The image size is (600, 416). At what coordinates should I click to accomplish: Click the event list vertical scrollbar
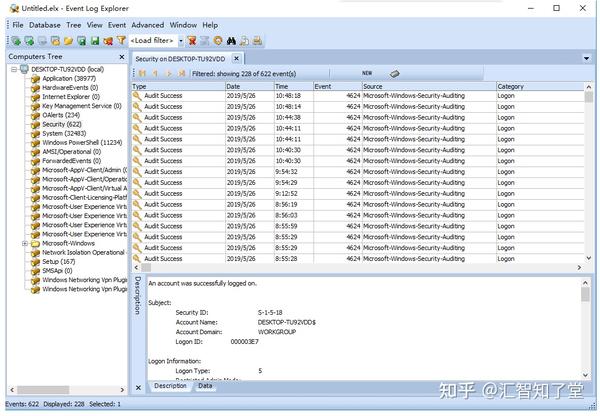point(589,172)
